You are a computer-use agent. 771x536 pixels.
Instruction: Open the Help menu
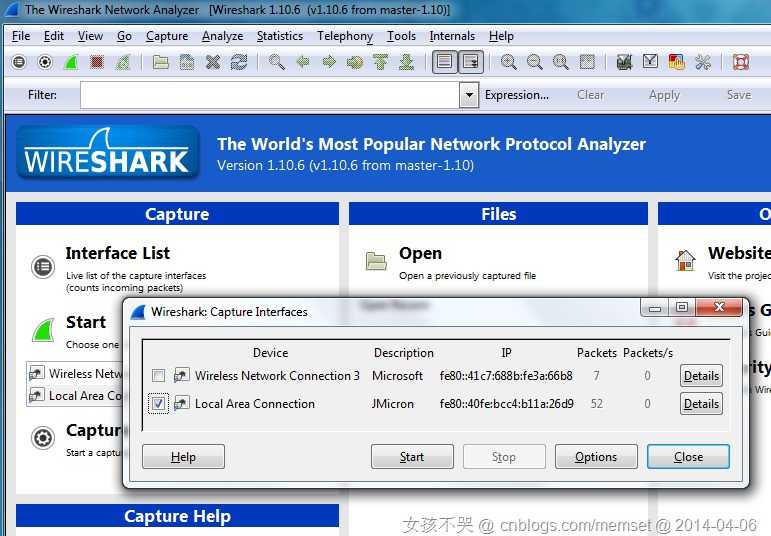tap(501, 36)
